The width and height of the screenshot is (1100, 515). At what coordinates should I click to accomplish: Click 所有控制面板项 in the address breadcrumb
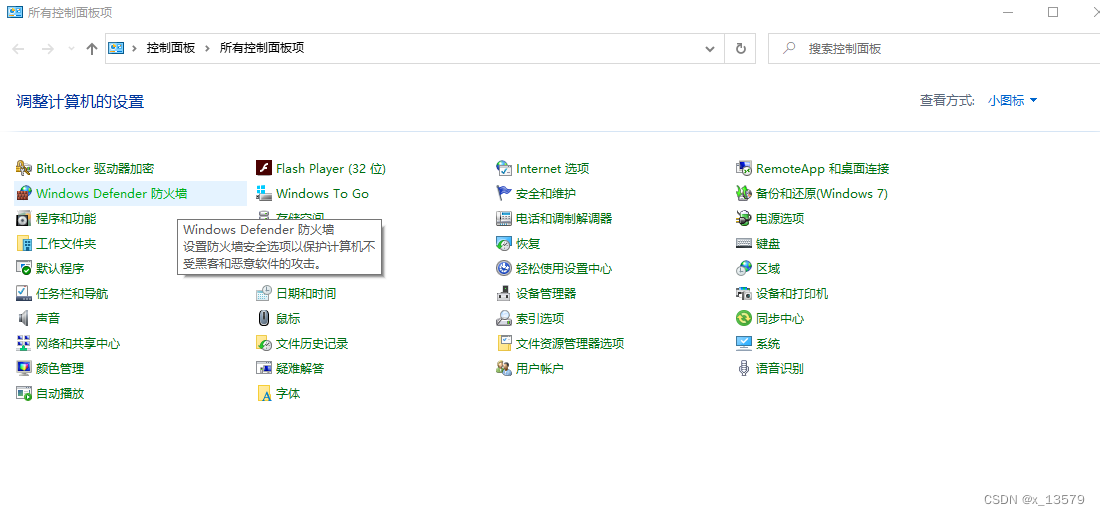pos(262,48)
